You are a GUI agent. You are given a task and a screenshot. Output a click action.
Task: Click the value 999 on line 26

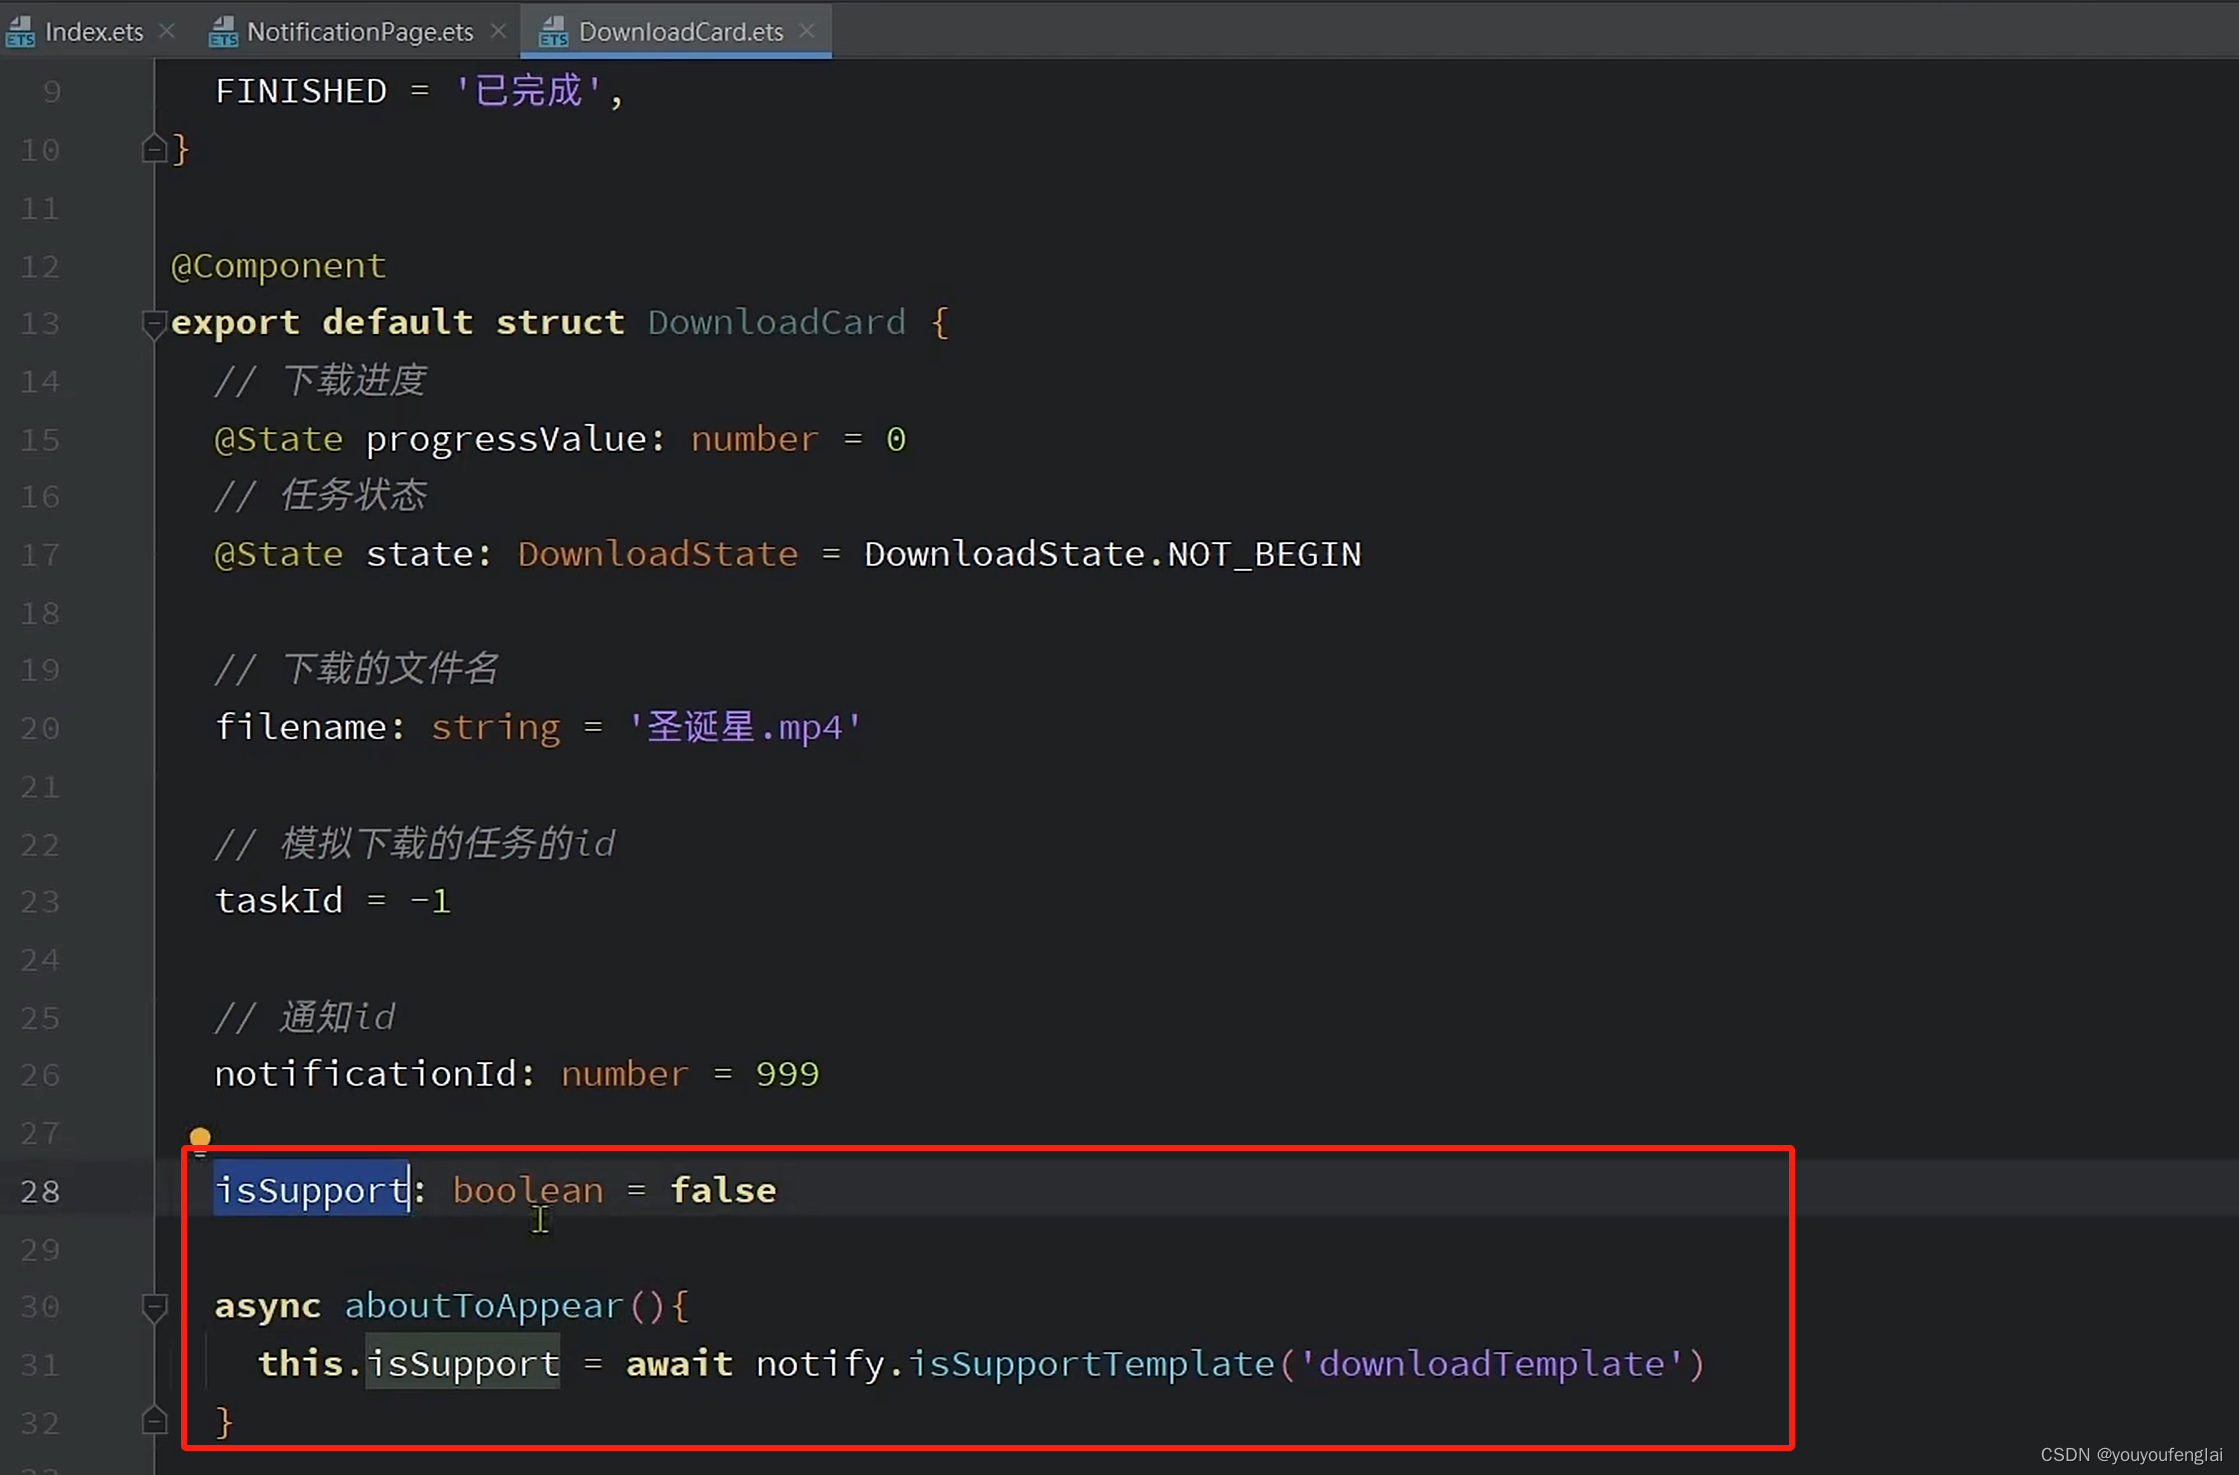pos(787,1074)
